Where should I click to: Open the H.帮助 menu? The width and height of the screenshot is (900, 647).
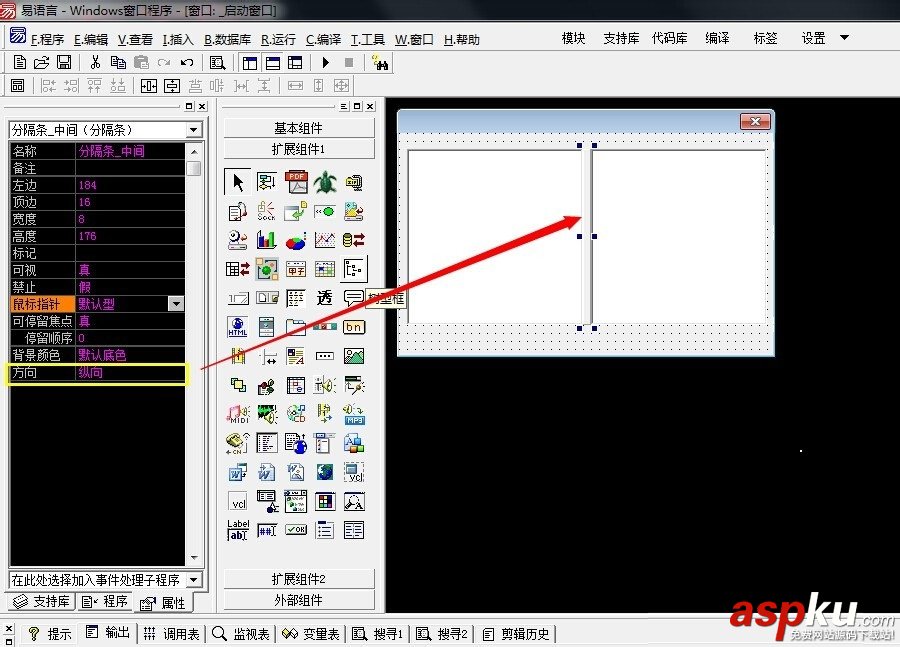pos(461,40)
